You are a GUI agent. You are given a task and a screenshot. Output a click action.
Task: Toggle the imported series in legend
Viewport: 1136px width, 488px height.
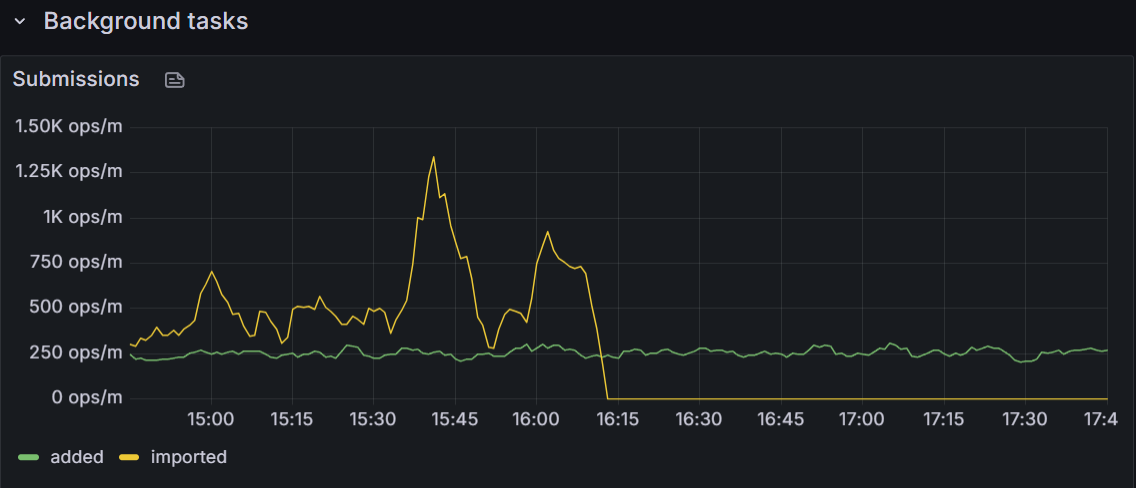[x=188, y=457]
